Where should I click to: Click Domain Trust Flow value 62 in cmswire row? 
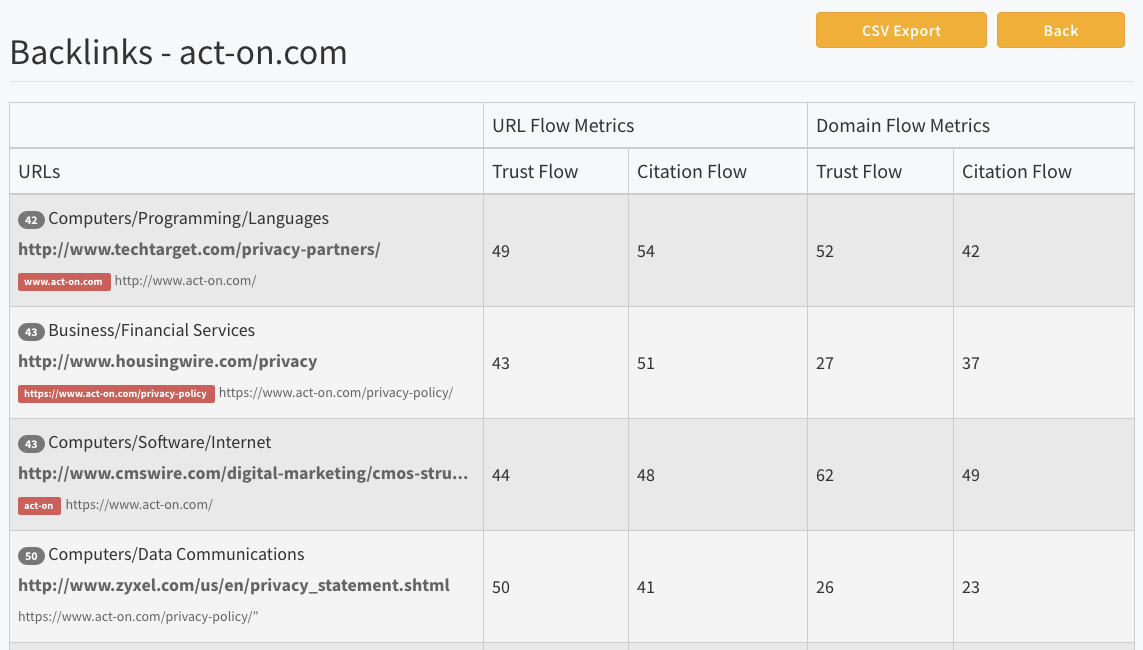click(x=825, y=475)
